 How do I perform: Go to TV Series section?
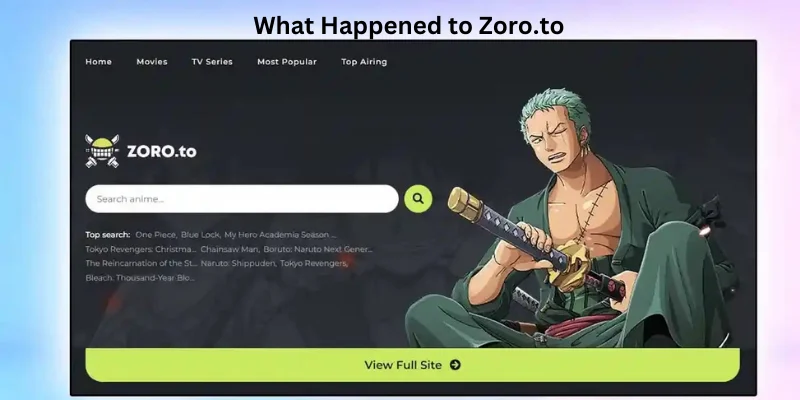(212, 62)
